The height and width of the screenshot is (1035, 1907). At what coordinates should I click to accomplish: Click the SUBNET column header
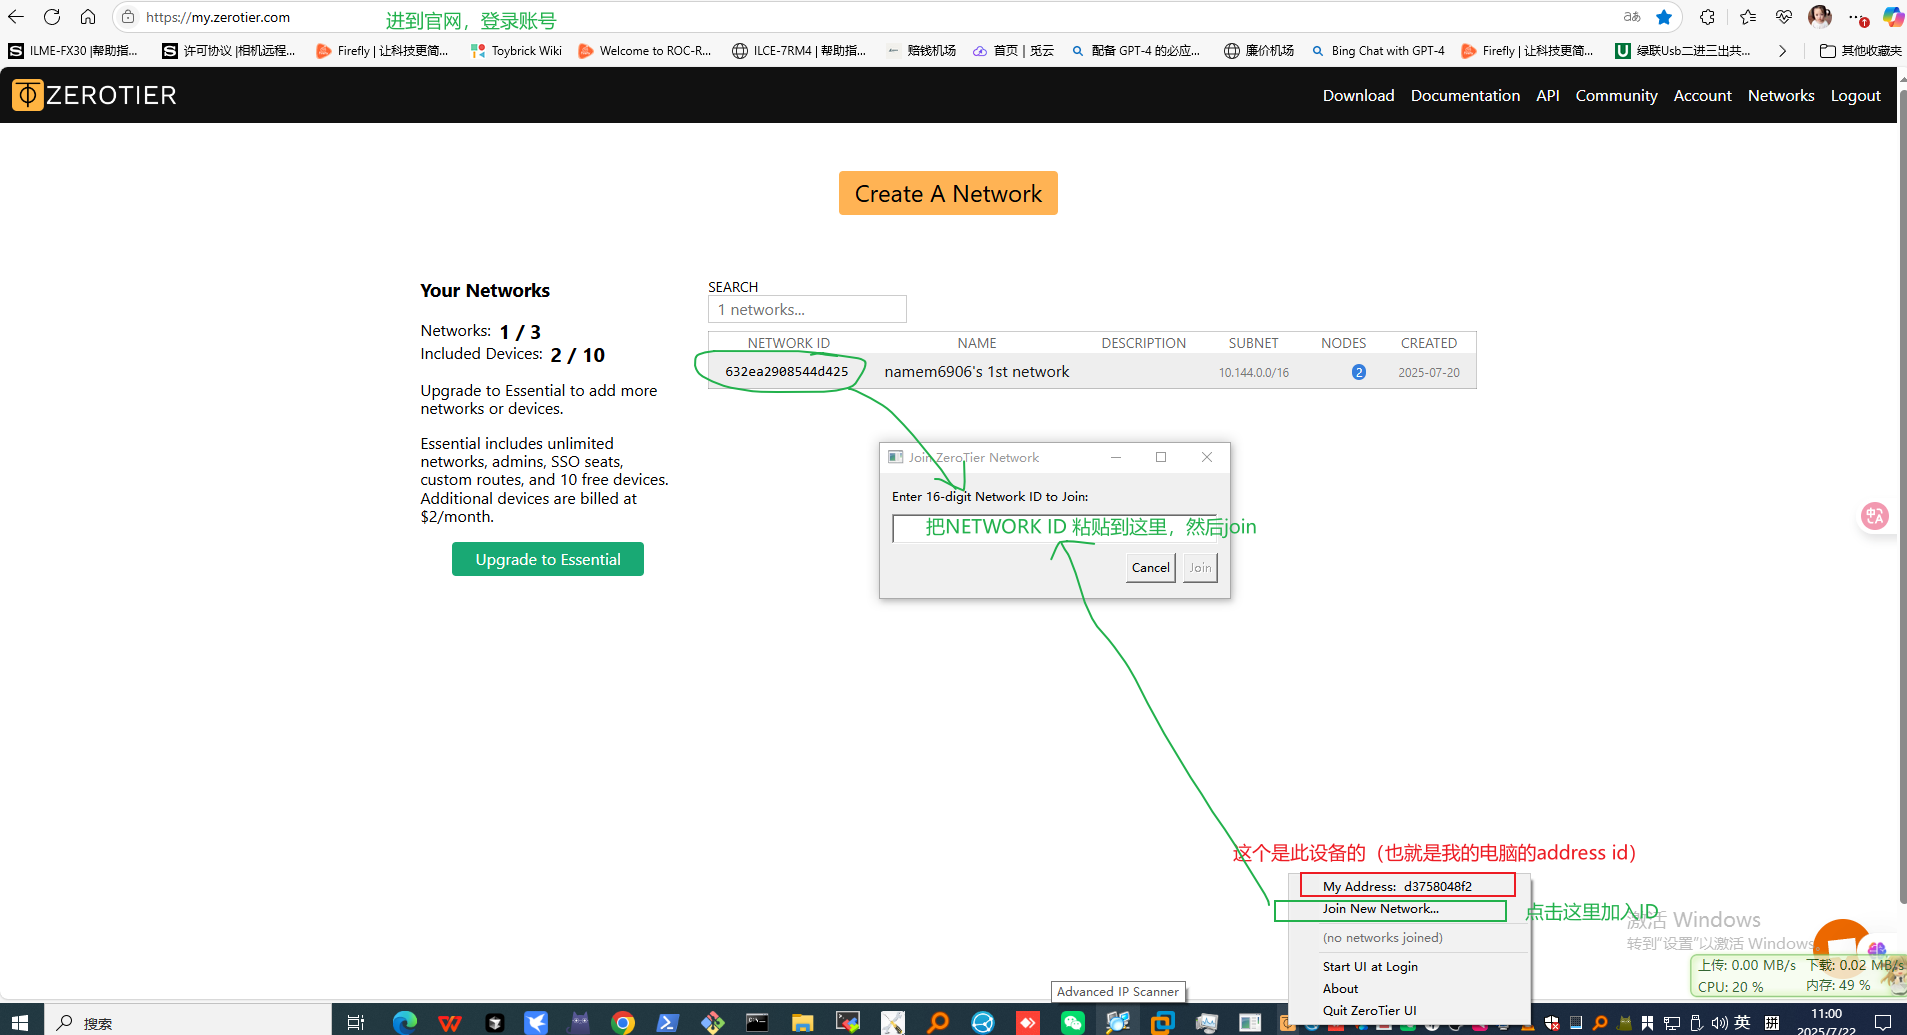pyautogui.click(x=1253, y=343)
